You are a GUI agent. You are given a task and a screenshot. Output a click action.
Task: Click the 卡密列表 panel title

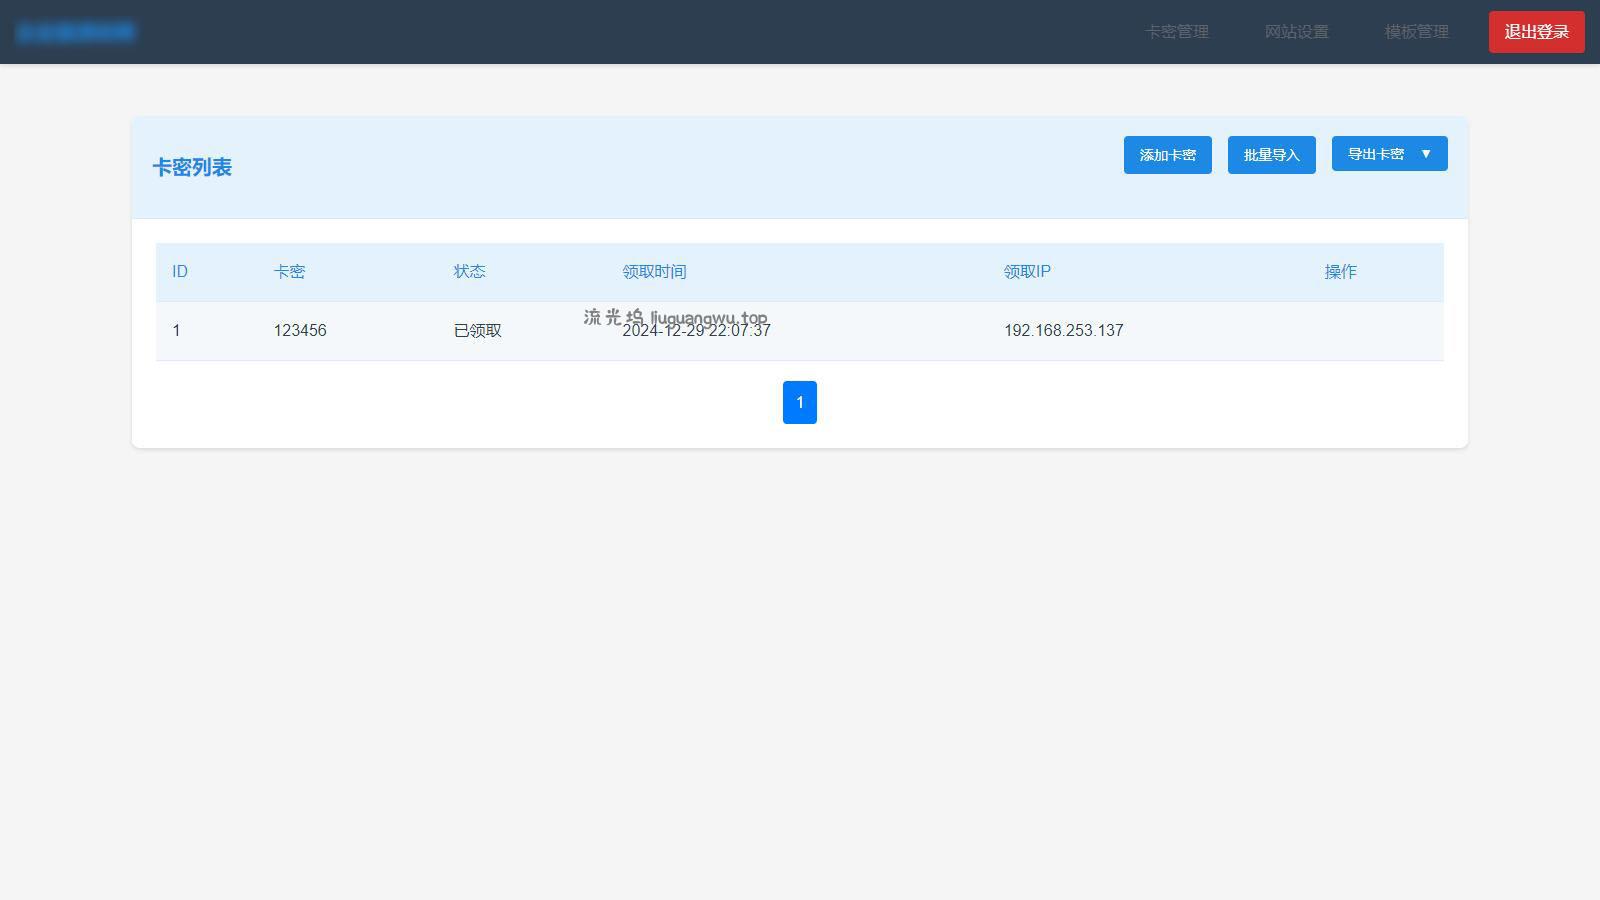pyautogui.click(x=192, y=168)
